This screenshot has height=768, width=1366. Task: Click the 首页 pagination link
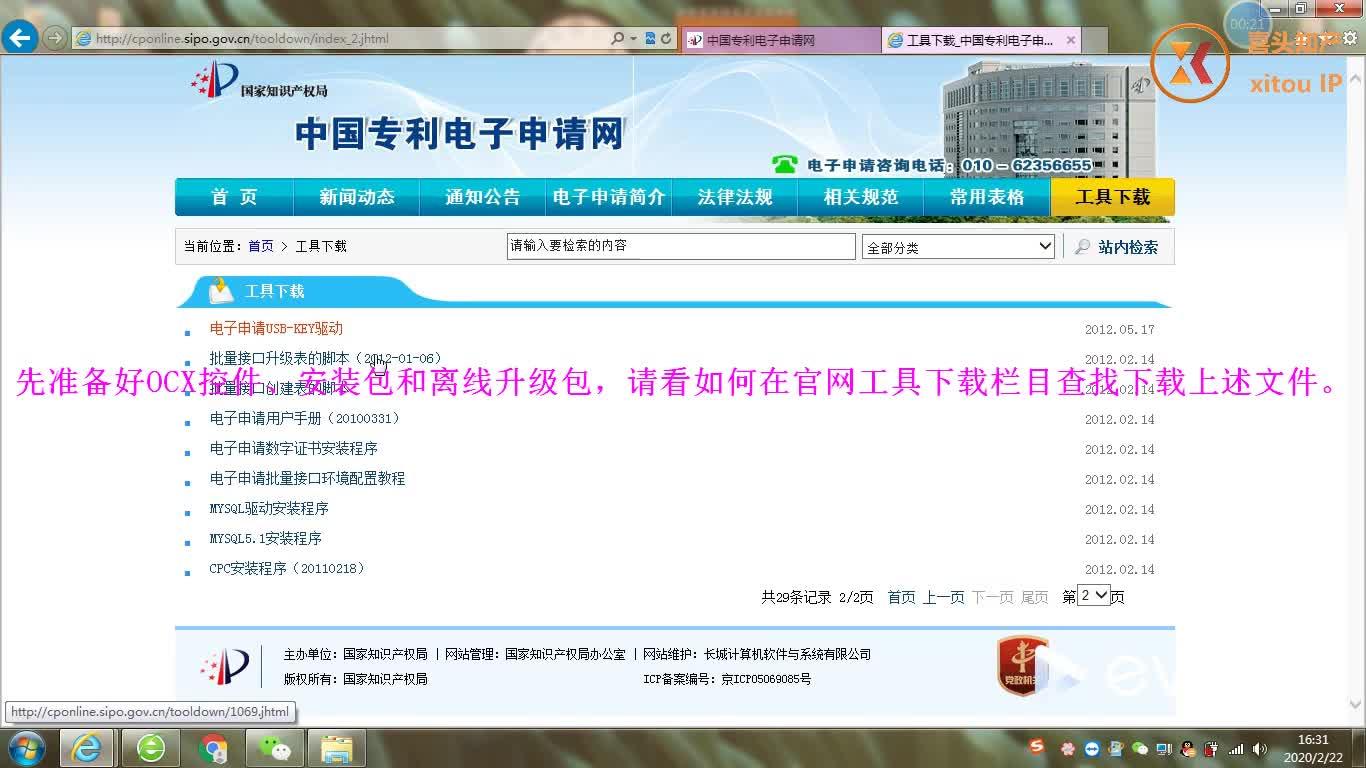click(x=901, y=597)
